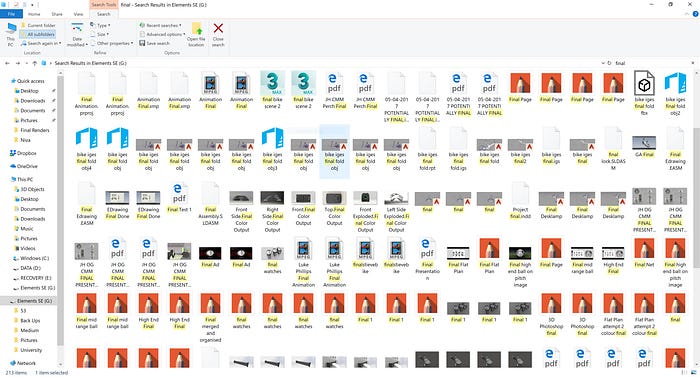The image size is (700, 377).
Task: Click the Open file location icon
Action: click(197, 29)
